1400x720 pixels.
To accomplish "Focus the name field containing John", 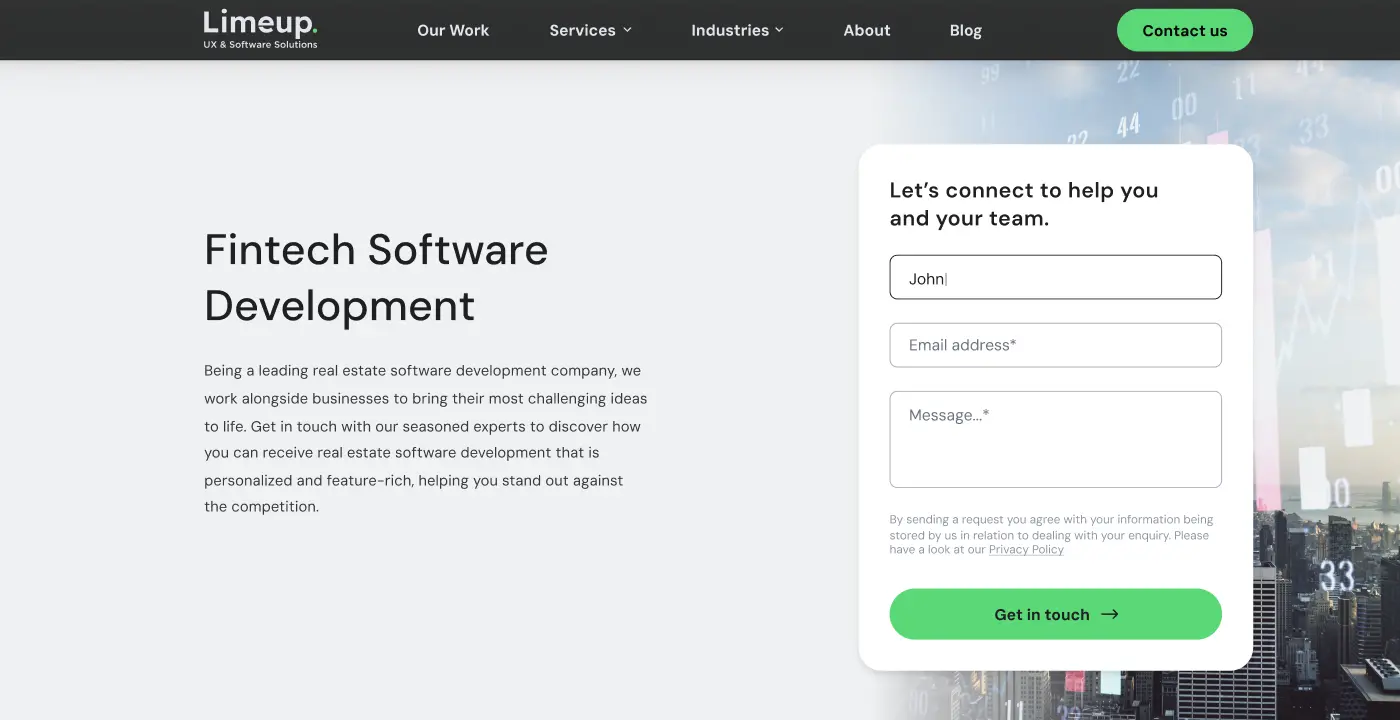I will (1055, 277).
